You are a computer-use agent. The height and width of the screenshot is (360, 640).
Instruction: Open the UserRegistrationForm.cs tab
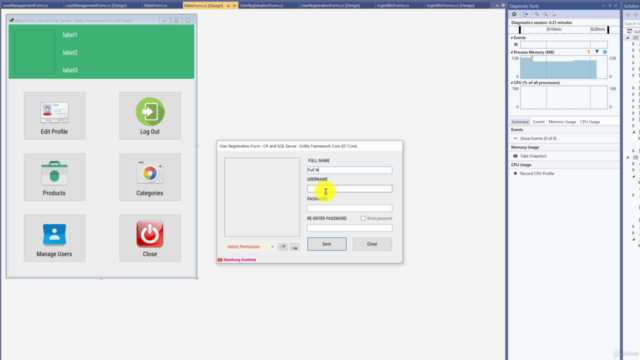click(261, 5)
